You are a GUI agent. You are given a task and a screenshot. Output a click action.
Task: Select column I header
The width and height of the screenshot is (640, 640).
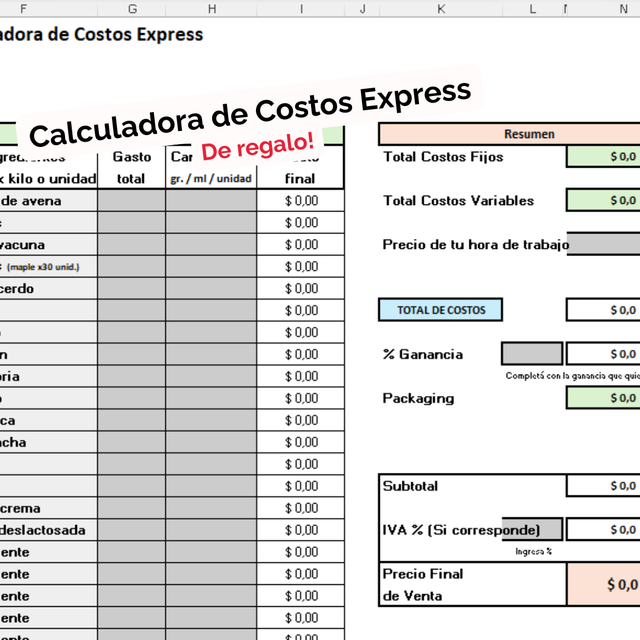300,8
